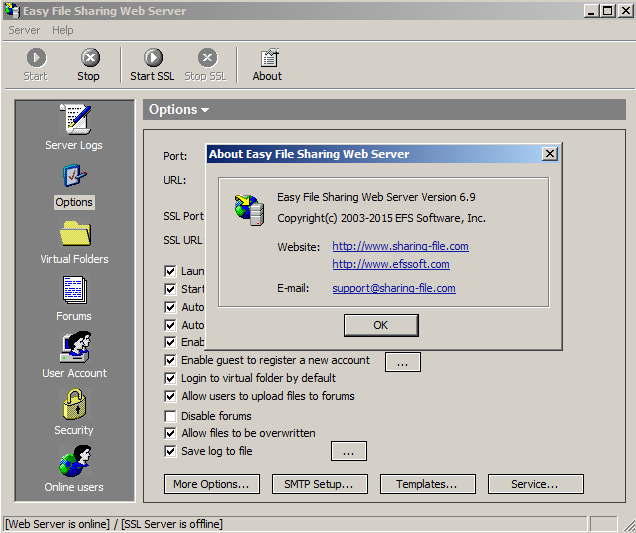636x533 pixels.
Task: Toggle Allow users to upload files to forums
Action: point(170,396)
